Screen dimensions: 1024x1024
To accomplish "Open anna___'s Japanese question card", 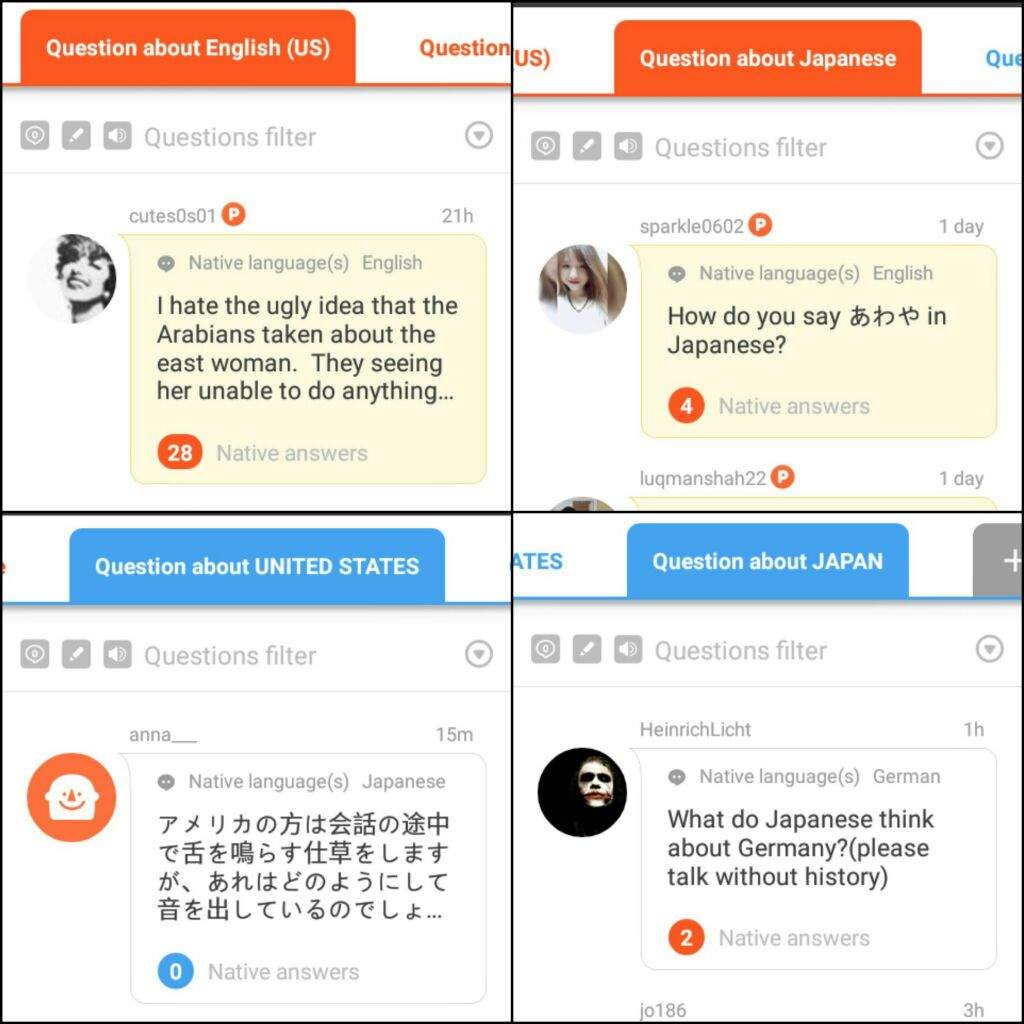I will coord(308,878).
